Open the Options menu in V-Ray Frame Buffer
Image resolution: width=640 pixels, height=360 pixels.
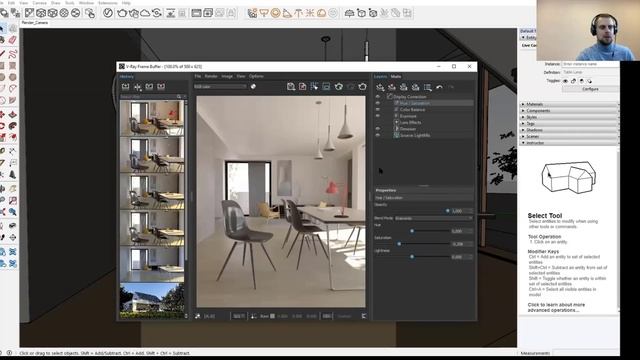coord(256,76)
